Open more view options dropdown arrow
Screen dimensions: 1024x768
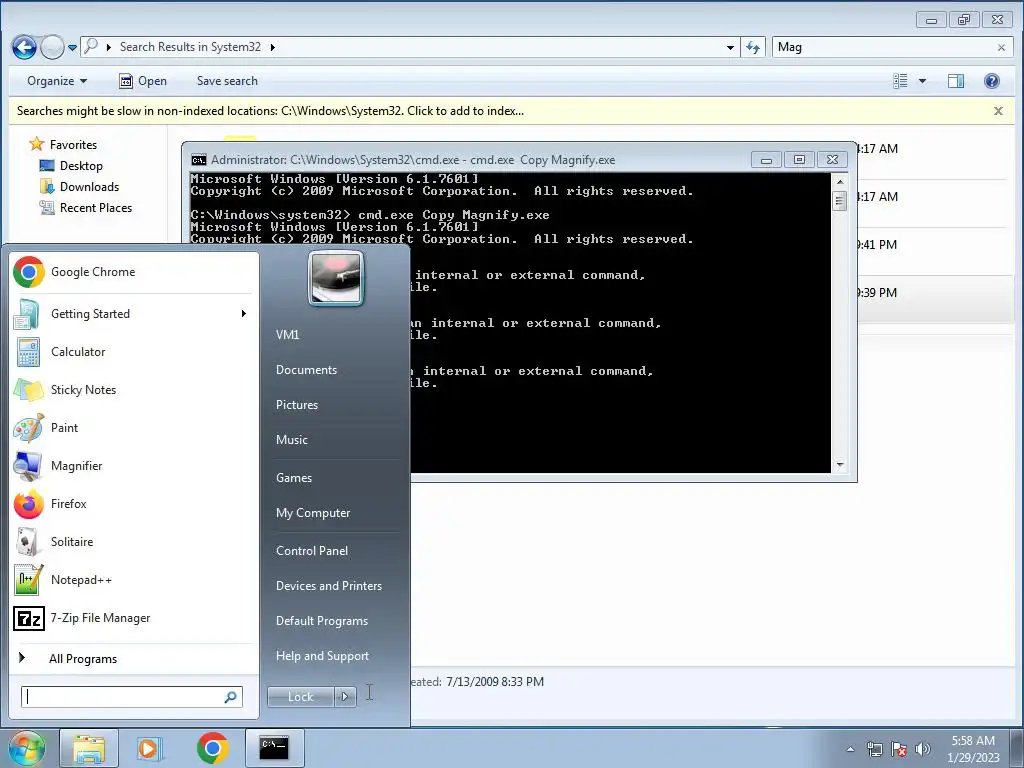[x=922, y=81]
